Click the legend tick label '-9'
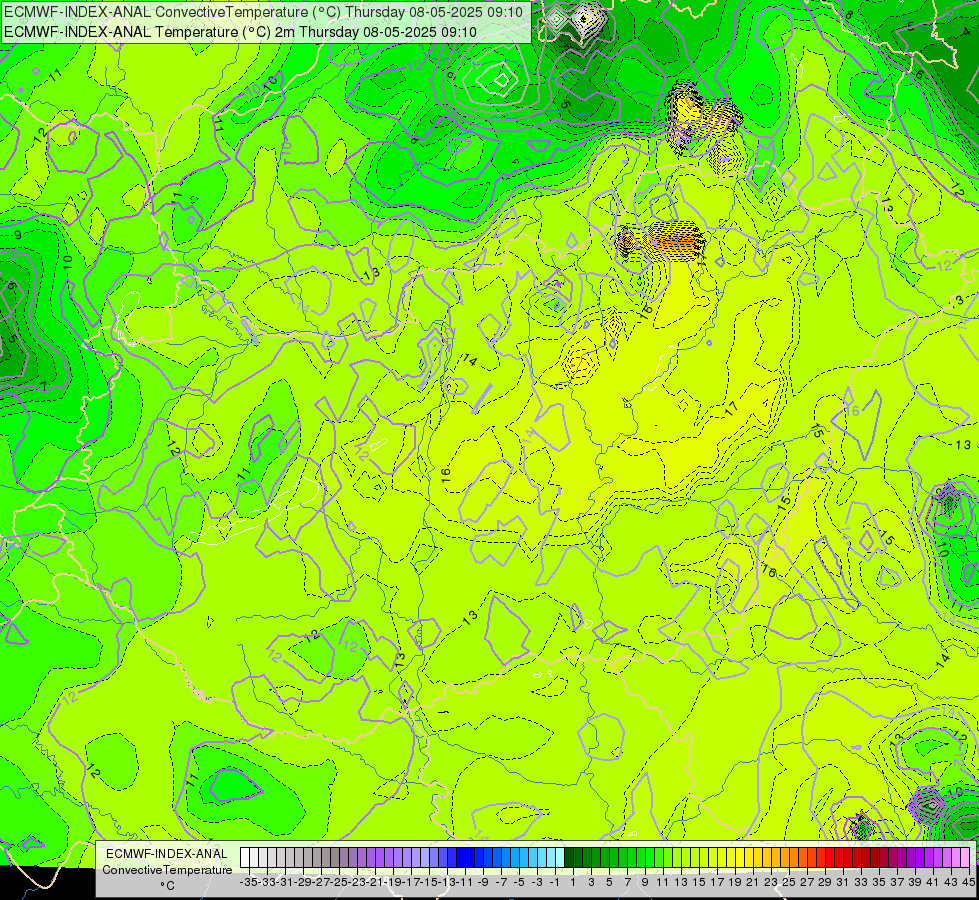The height and width of the screenshot is (900, 979). (x=483, y=882)
